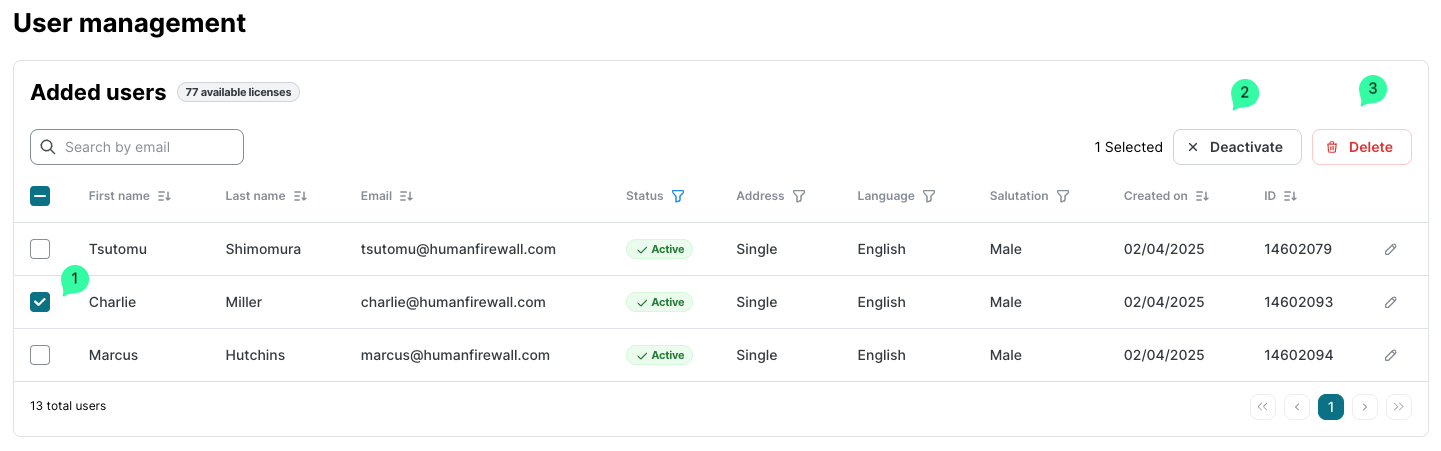The image size is (1441, 451).
Task: Select Marcus Hutchins with the checkbox
Action: [x=40, y=355]
